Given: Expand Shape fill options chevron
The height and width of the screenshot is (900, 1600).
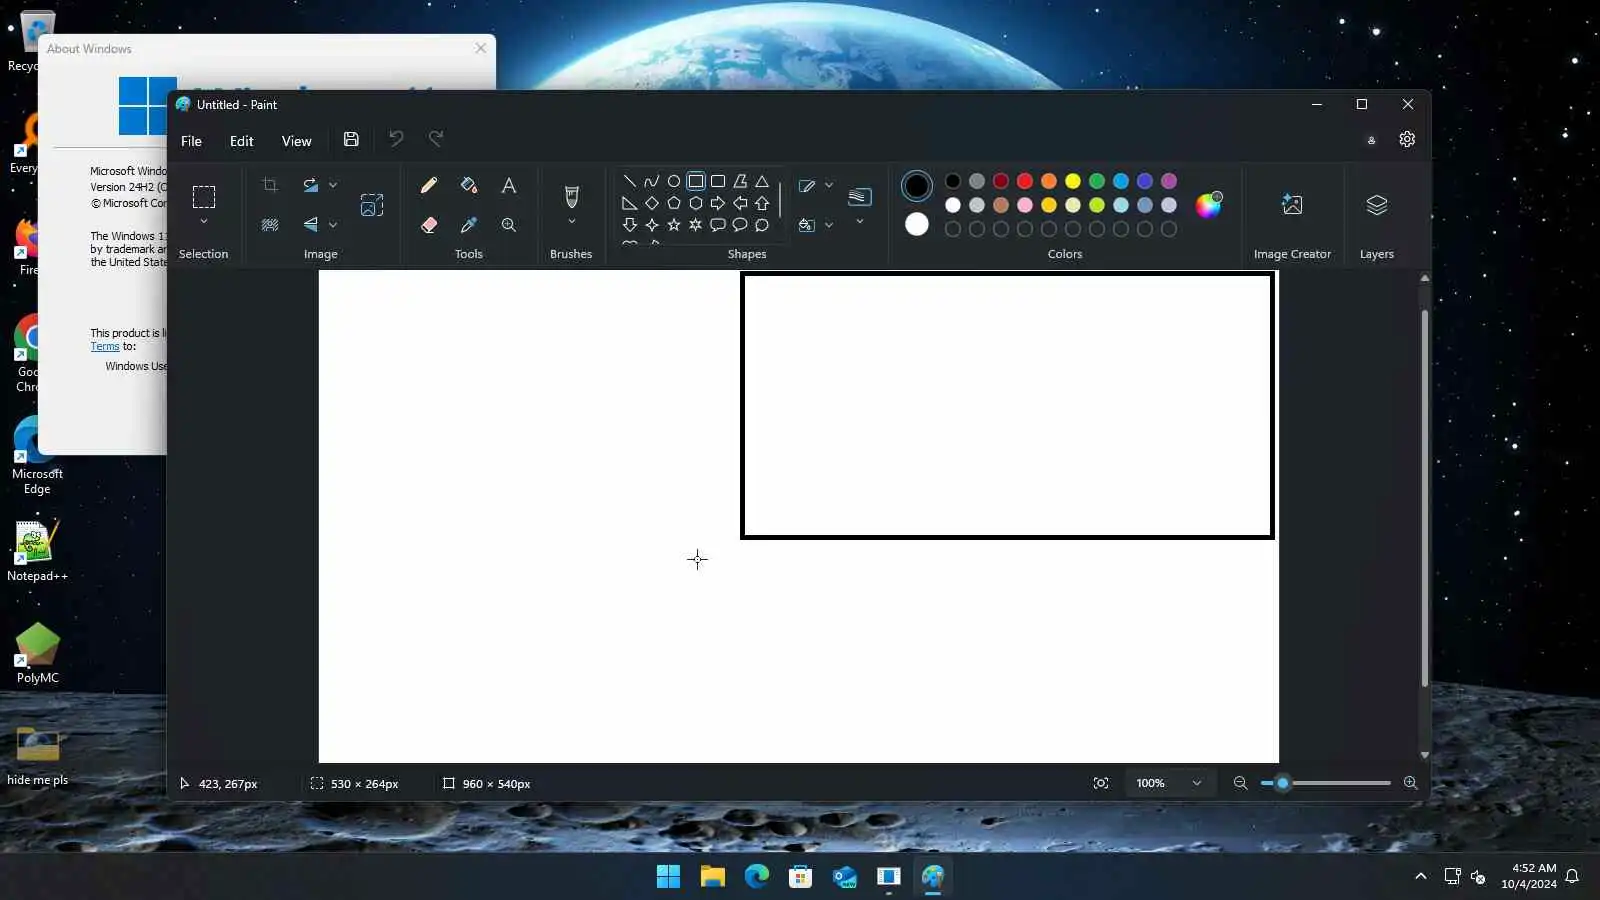Looking at the screenshot, I should 829,225.
